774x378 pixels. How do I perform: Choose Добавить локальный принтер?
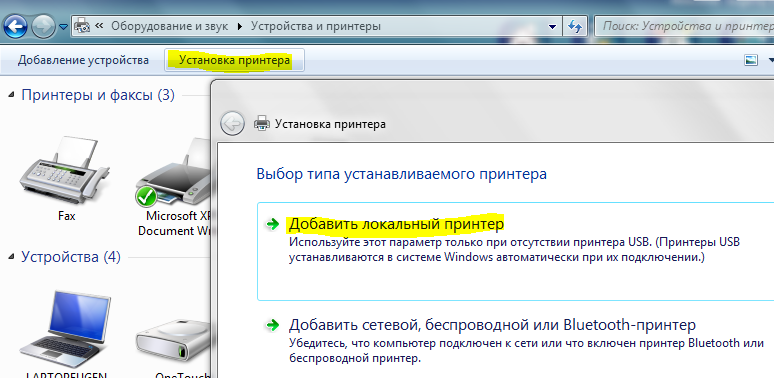pos(515,251)
